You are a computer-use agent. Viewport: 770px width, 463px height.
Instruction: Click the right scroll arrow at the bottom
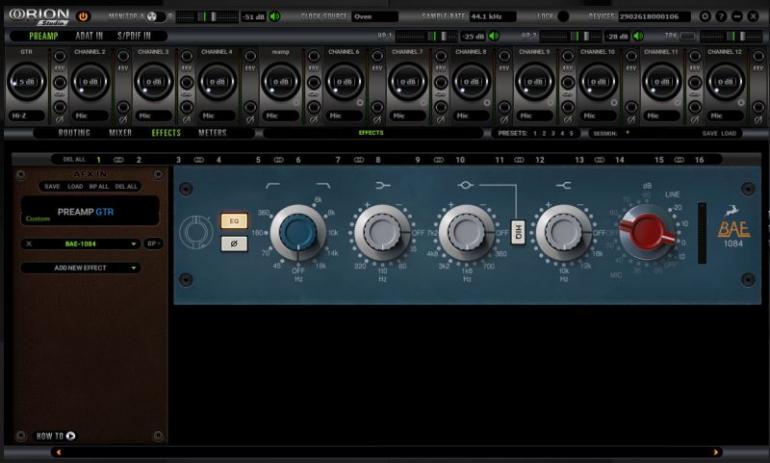point(715,452)
